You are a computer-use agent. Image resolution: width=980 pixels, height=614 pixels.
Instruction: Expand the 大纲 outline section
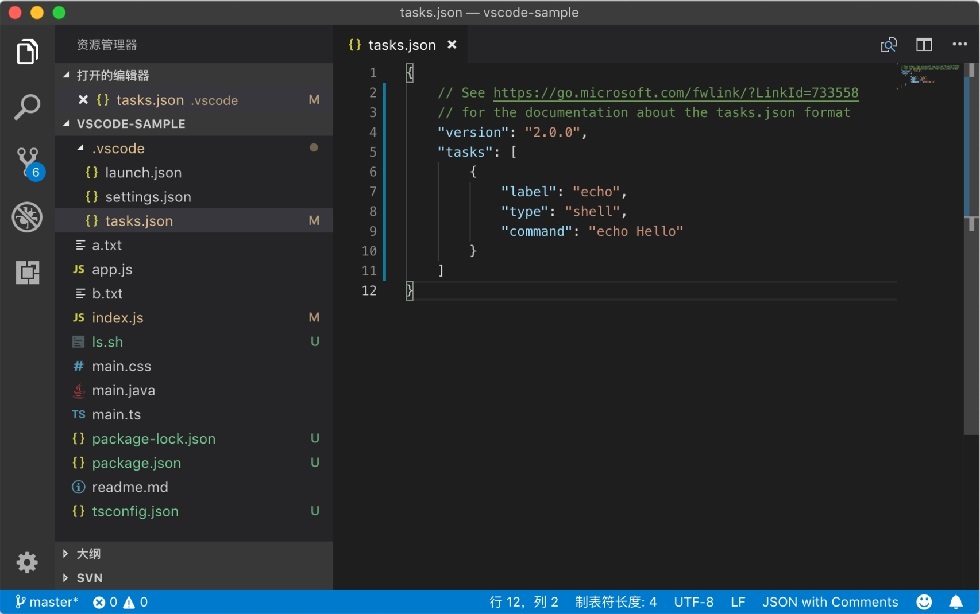pyautogui.click(x=194, y=553)
